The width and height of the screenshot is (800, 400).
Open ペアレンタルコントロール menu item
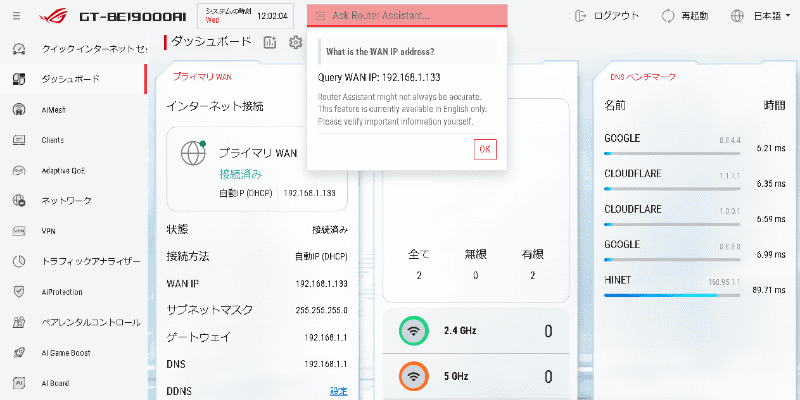click(91, 322)
